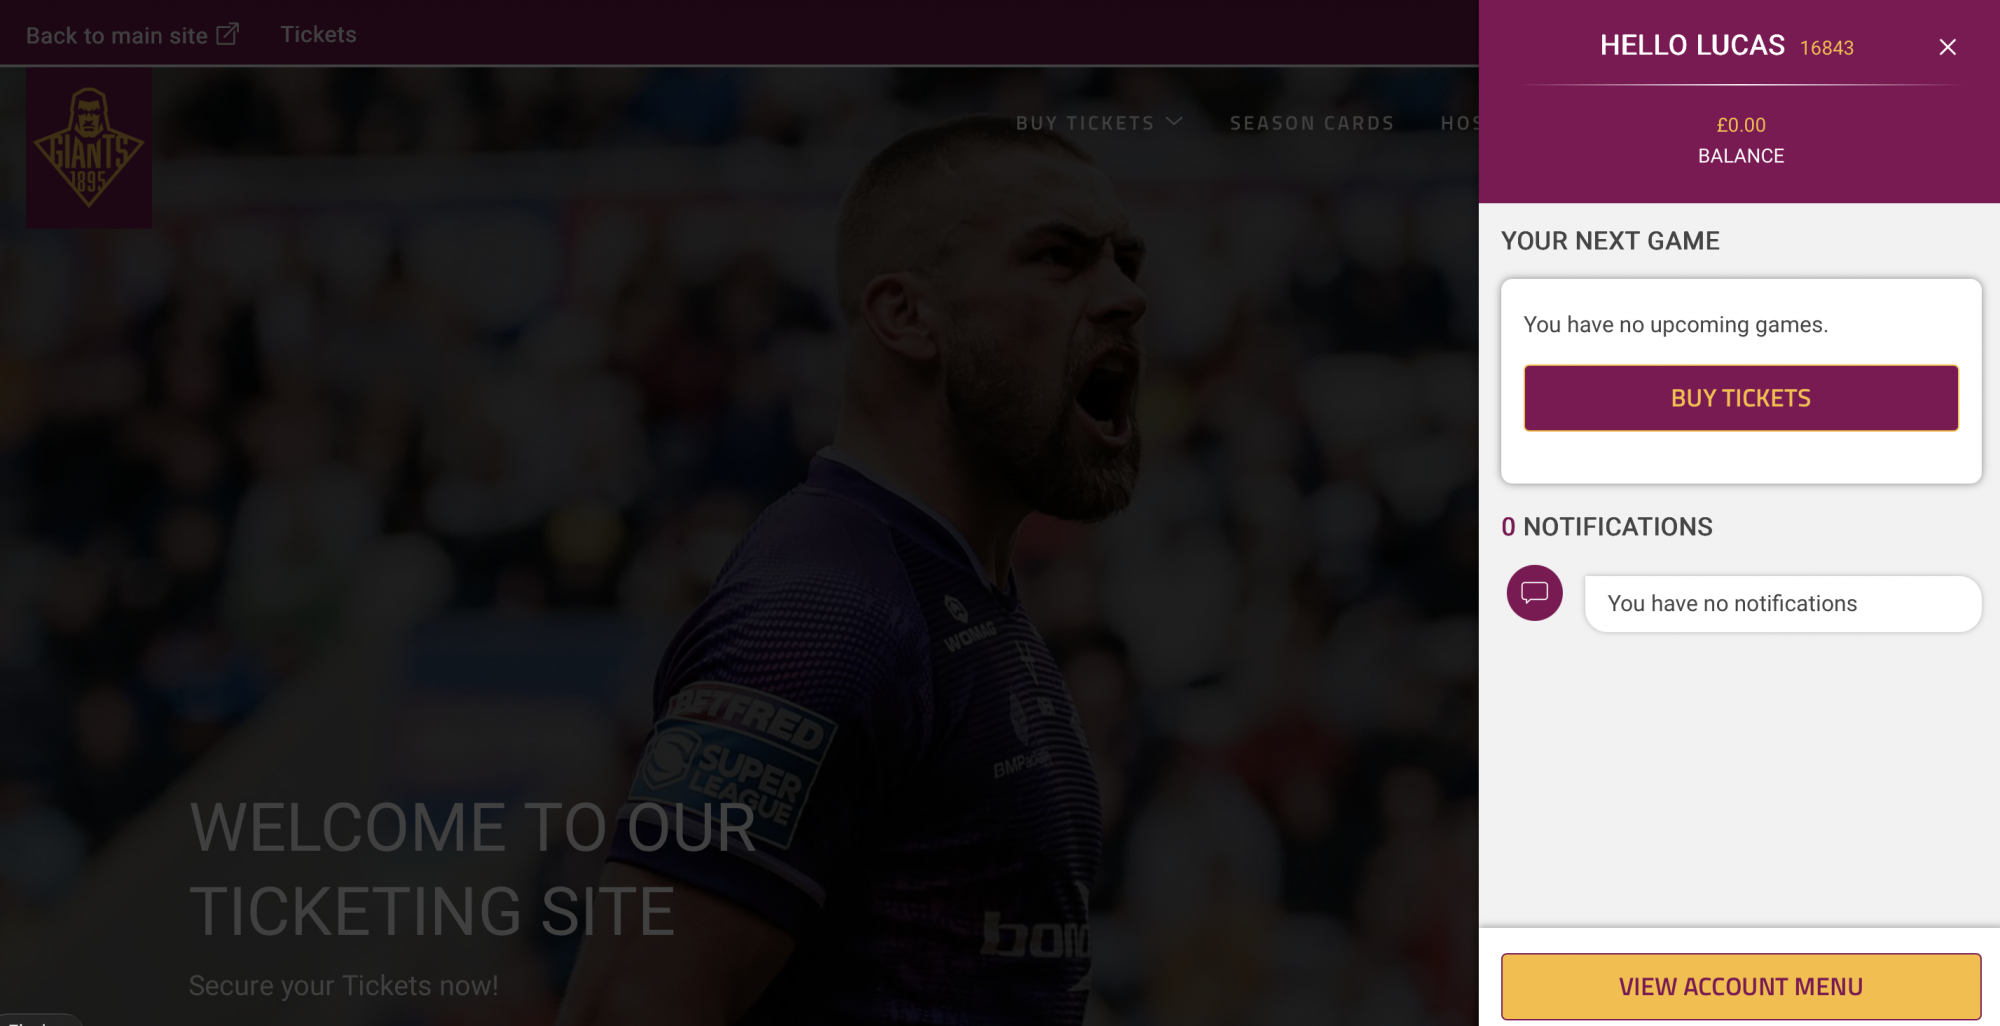This screenshot has height=1026, width=2000.
Task: Click the 'You have no upcoming games' text
Action: 1675,325
